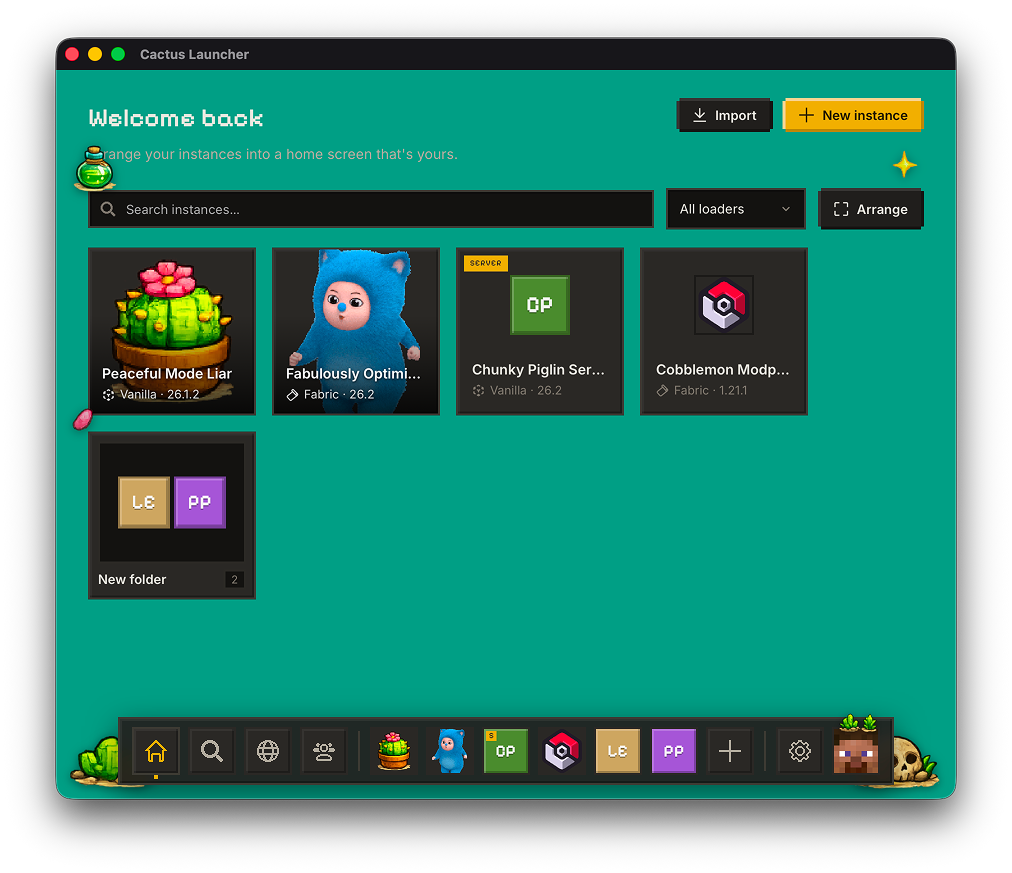The height and width of the screenshot is (873, 1012).
Task: Expand the All loaders dropdown
Action: pos(736,209)
